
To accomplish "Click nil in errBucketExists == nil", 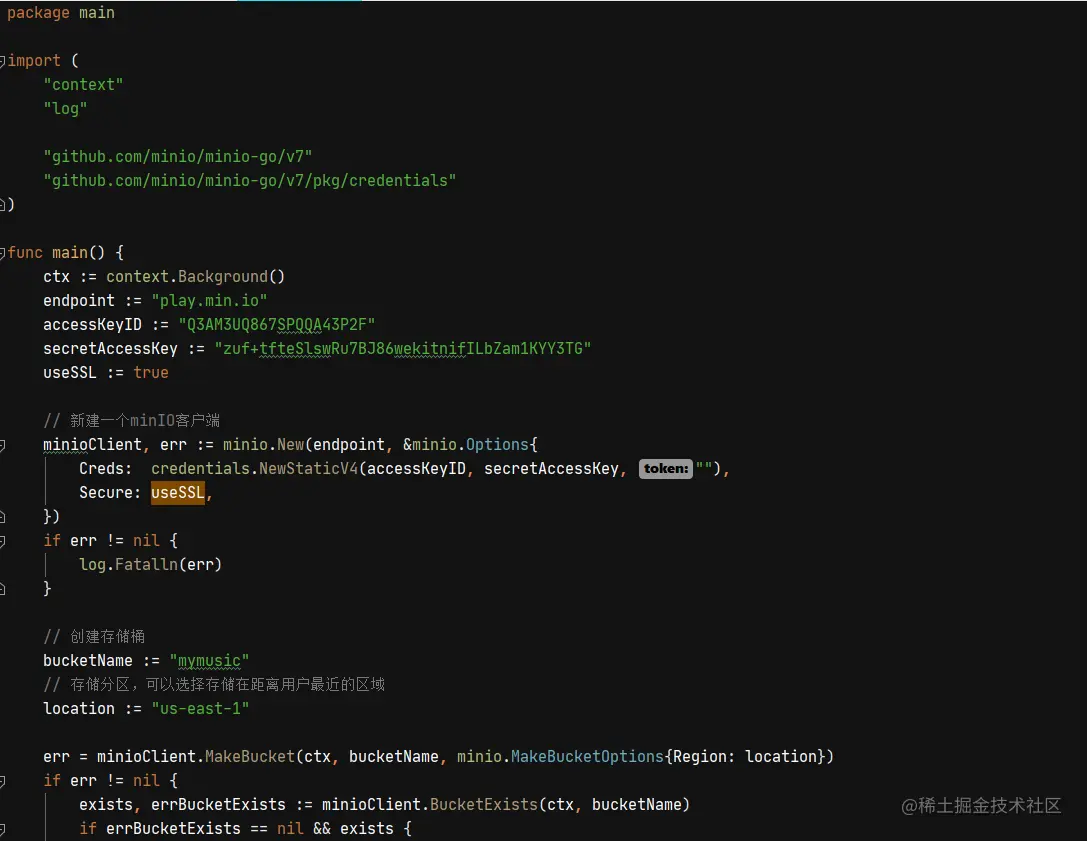I will pos(290,829).
